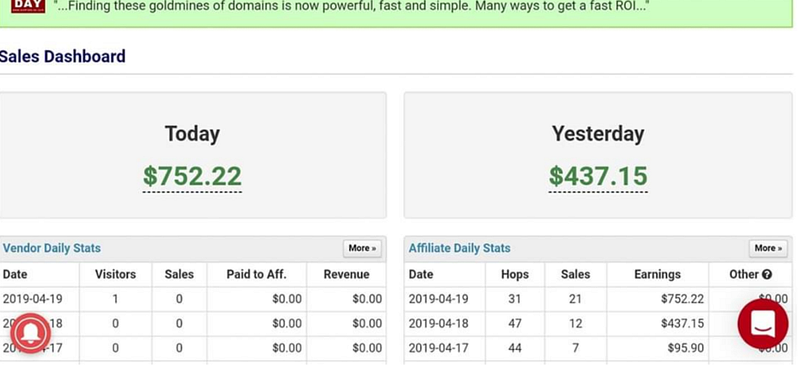Click affiliate sales value 7
This screenshot has width=800, height=365.
[x=576, y=348]
